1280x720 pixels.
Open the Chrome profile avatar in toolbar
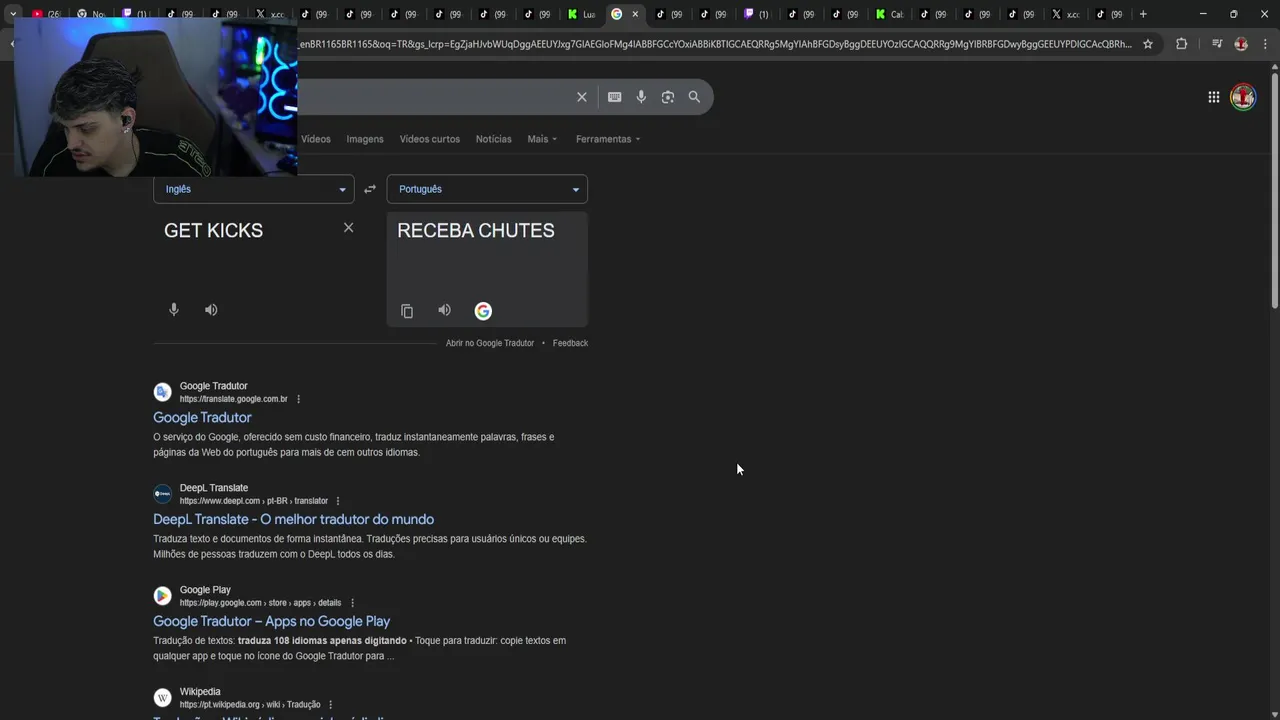tap(1241, 44)
